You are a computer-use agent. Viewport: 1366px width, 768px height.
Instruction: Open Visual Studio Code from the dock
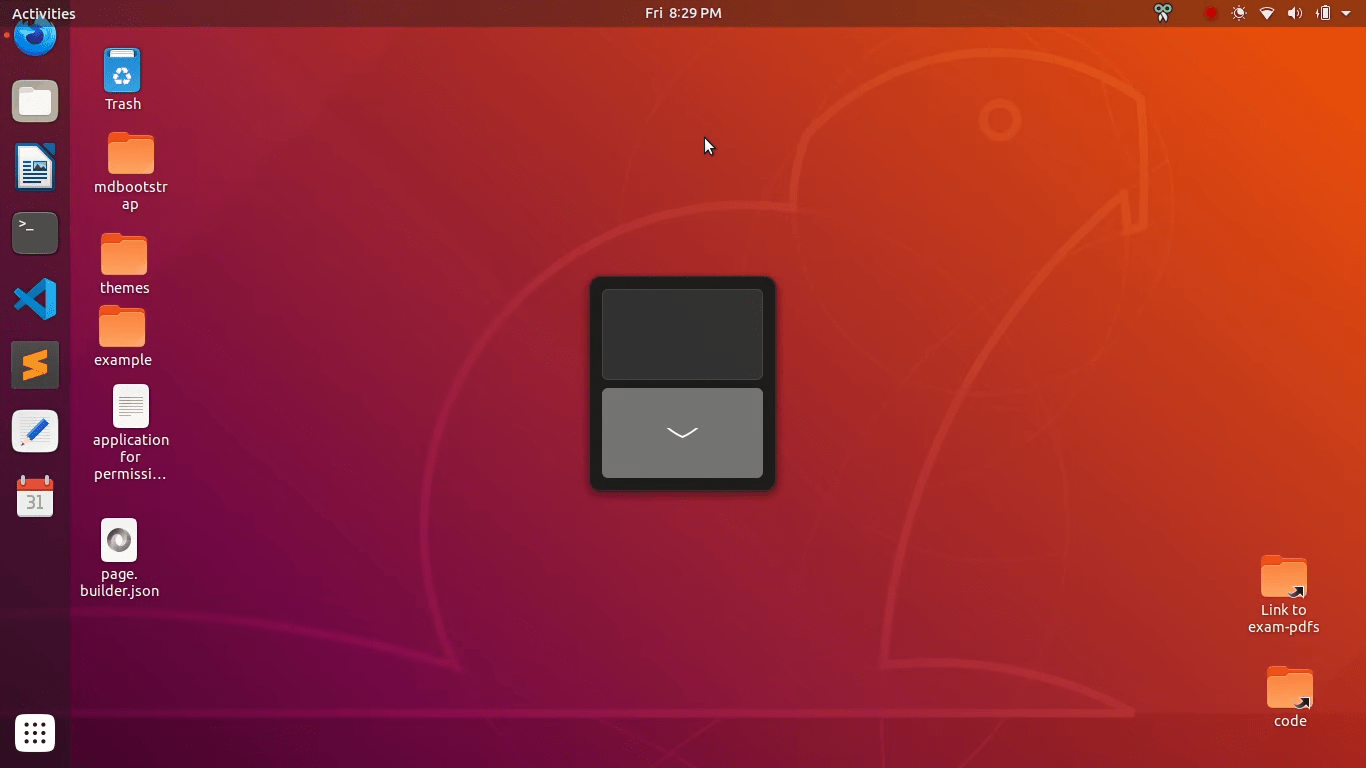pos(34,299)
